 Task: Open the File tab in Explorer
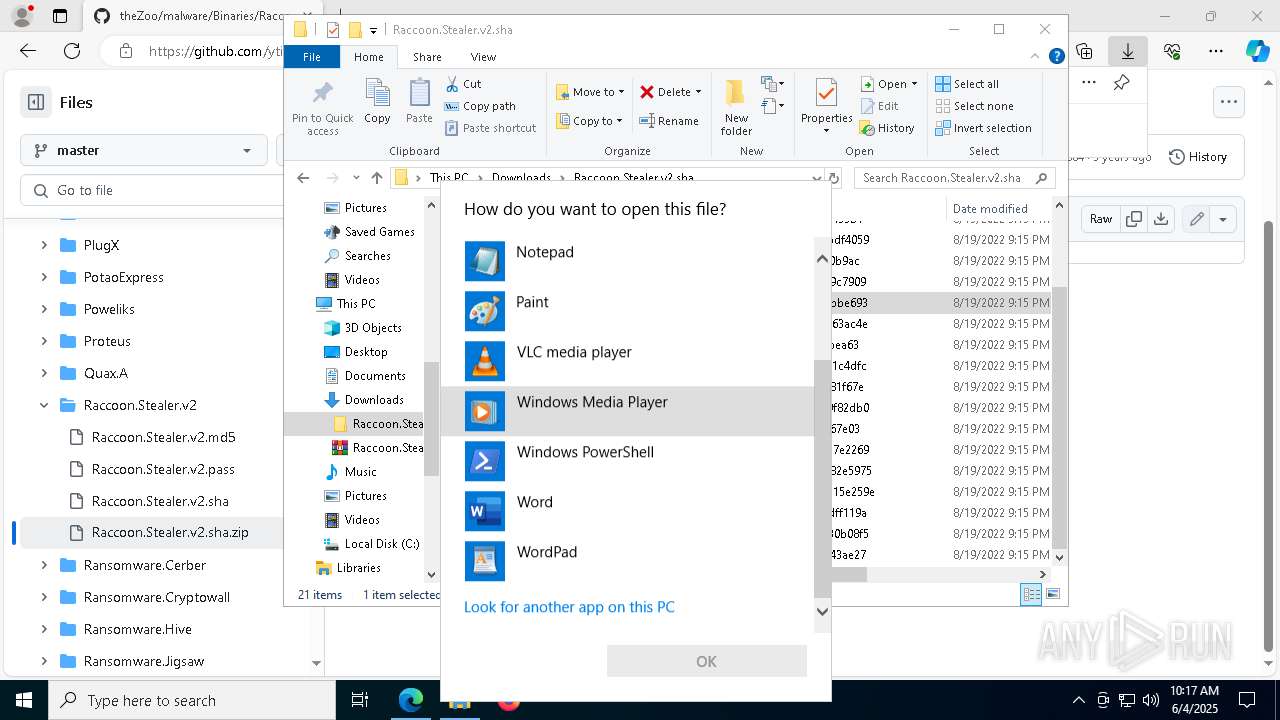click(x=312, y=57)
